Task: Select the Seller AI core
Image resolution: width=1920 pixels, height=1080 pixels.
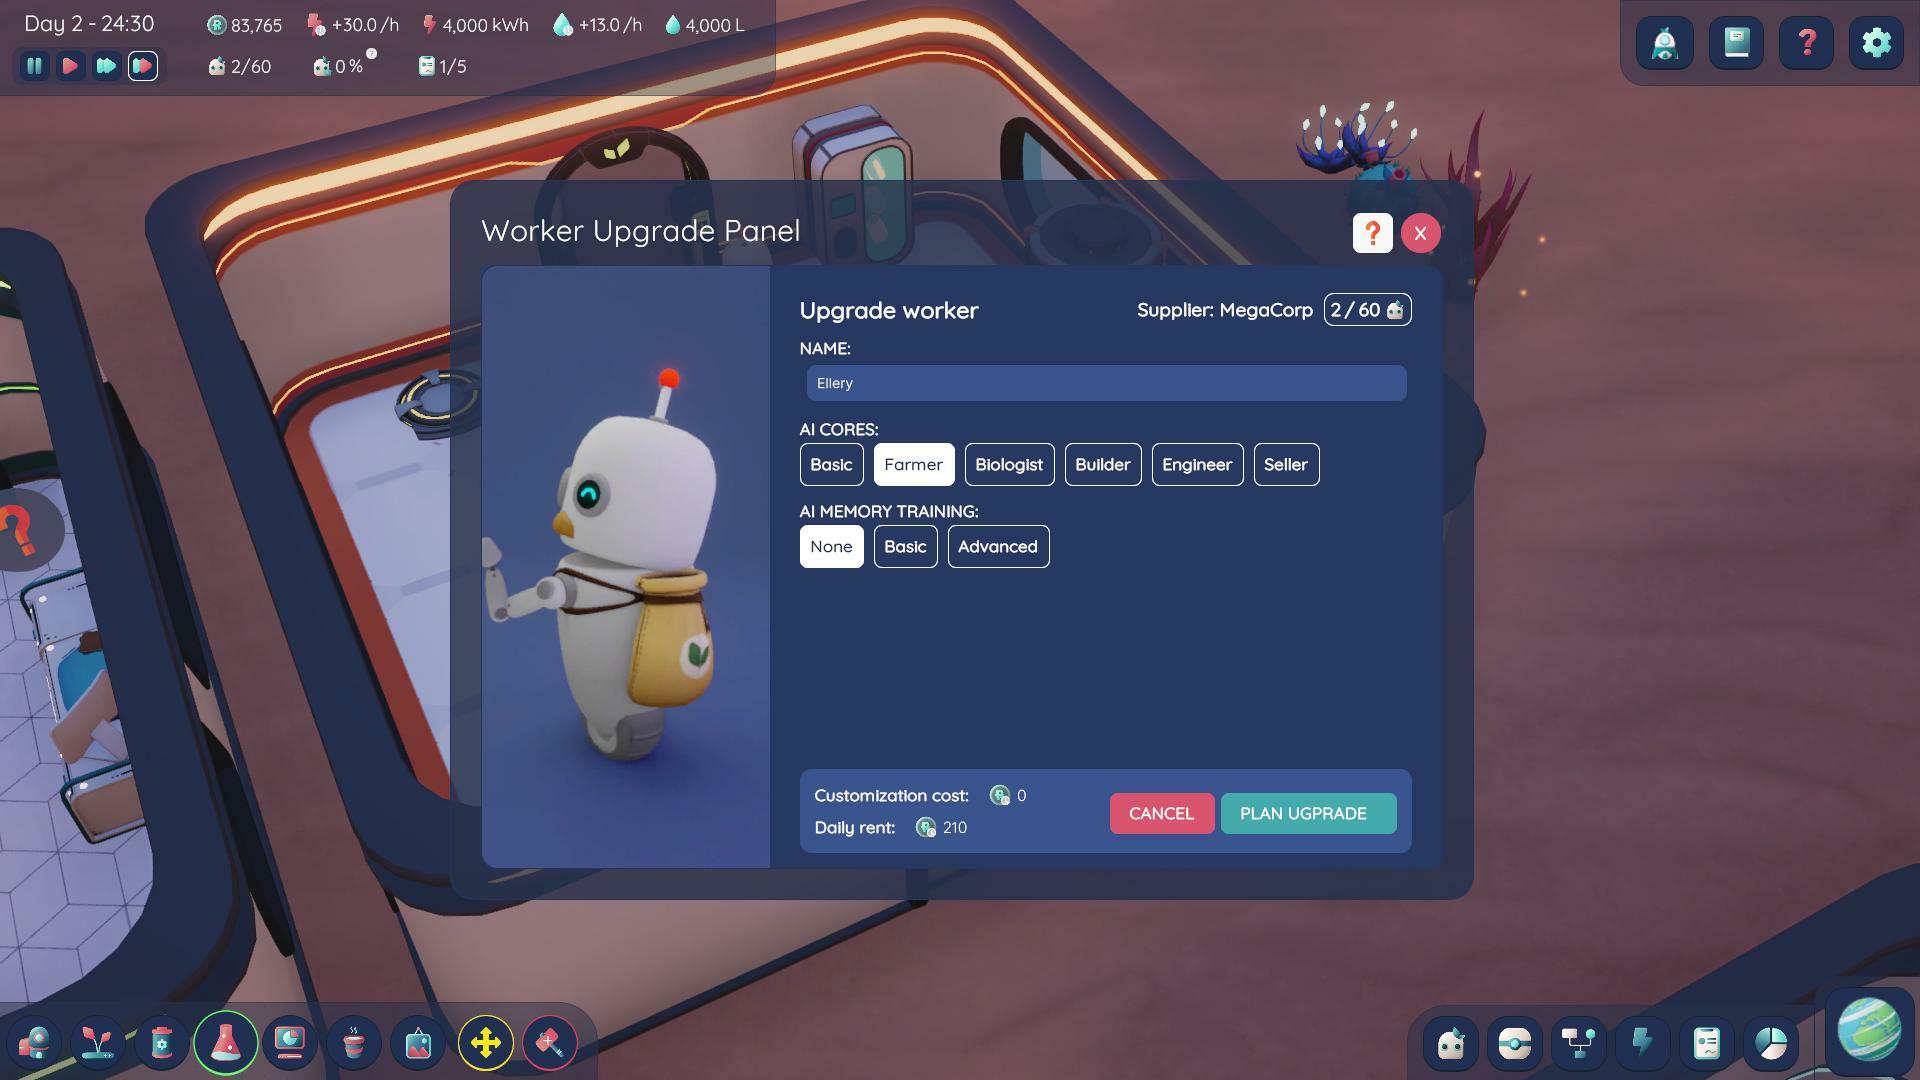Action: (x=1286, y=464)
